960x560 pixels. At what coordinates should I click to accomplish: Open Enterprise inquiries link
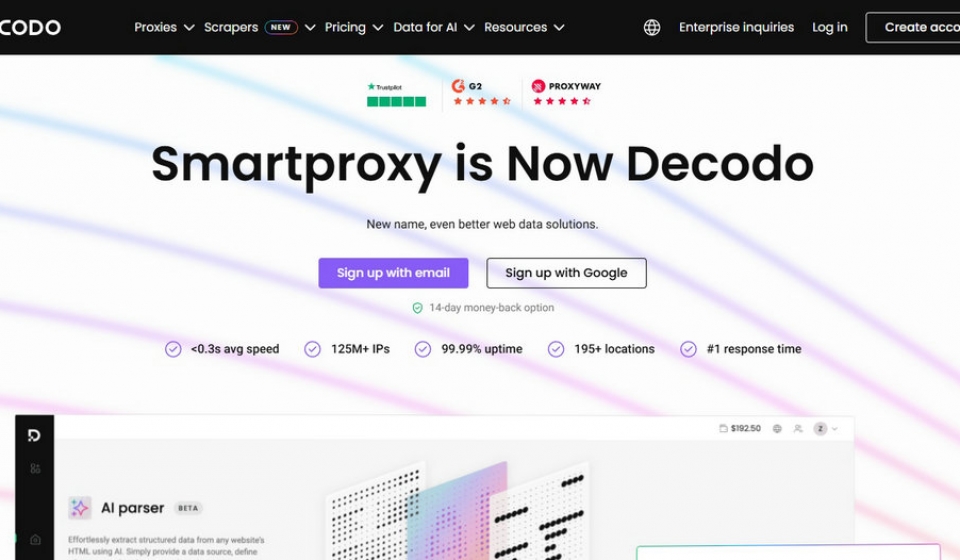pyautogui.click(x=737, y=28)
